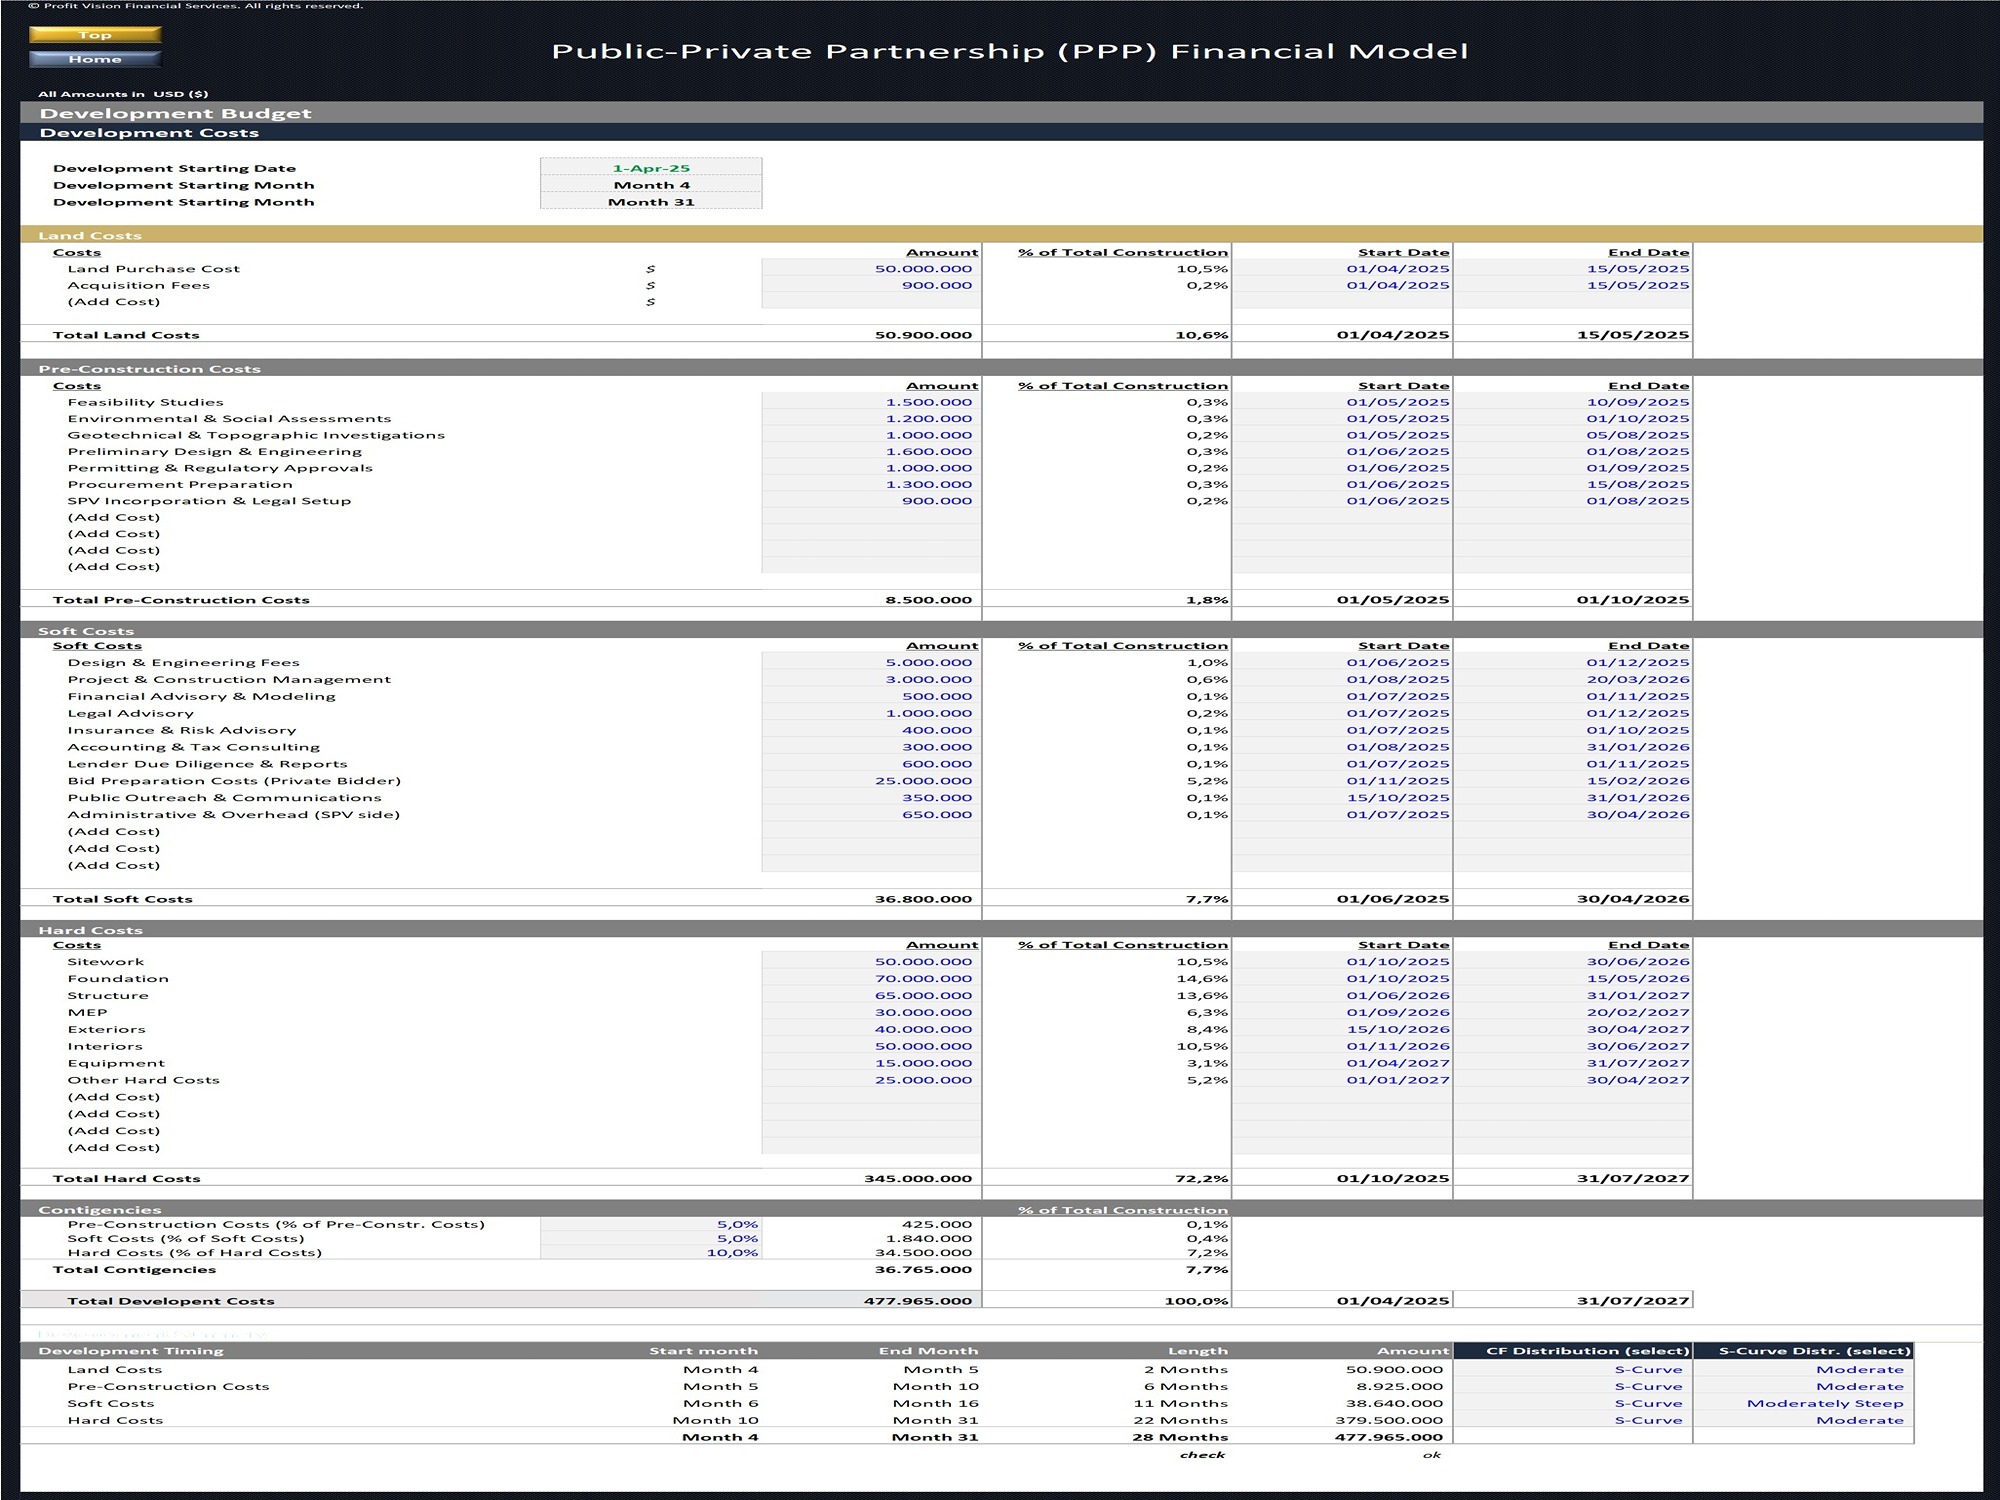Click the Development Timing header
This screenshot has width=2000, height=1500.
pos(131,1351)
